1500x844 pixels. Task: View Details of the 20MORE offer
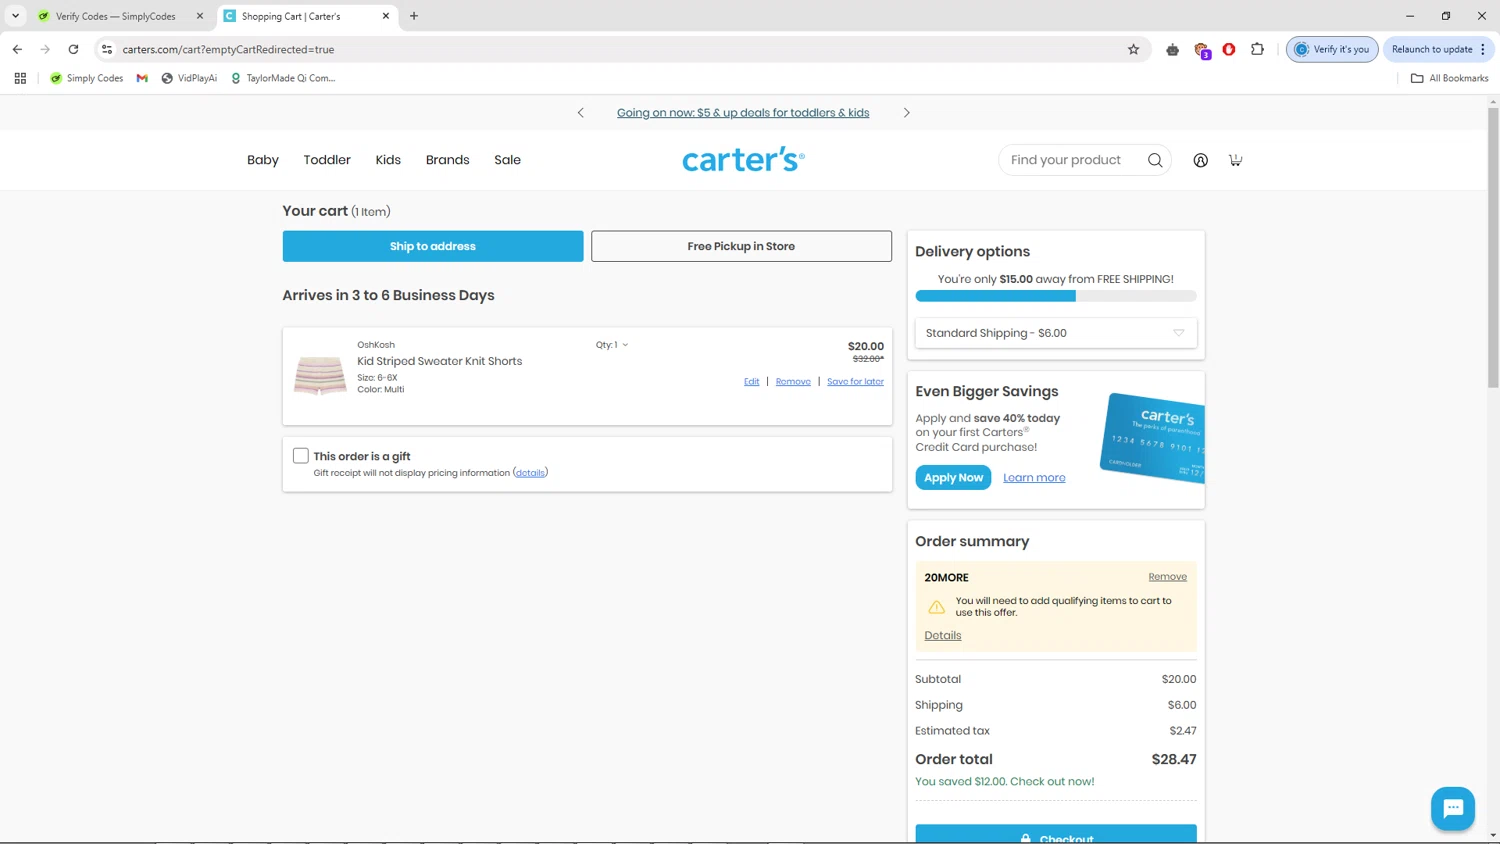pos(942,636)
